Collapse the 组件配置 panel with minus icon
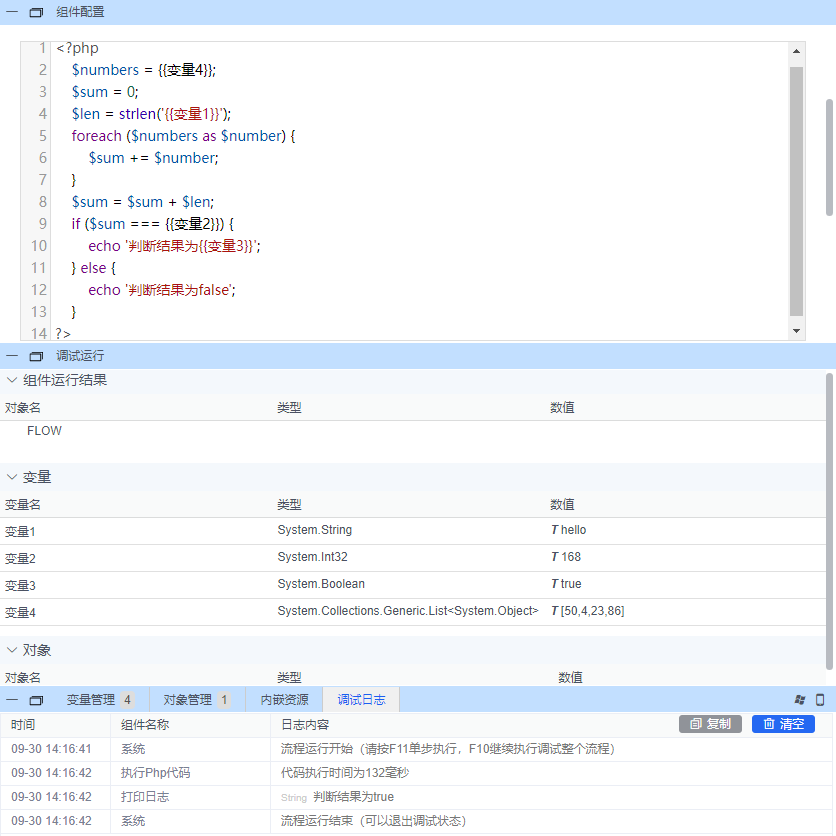The image size is (836, 836). click(x=13, y=13)
